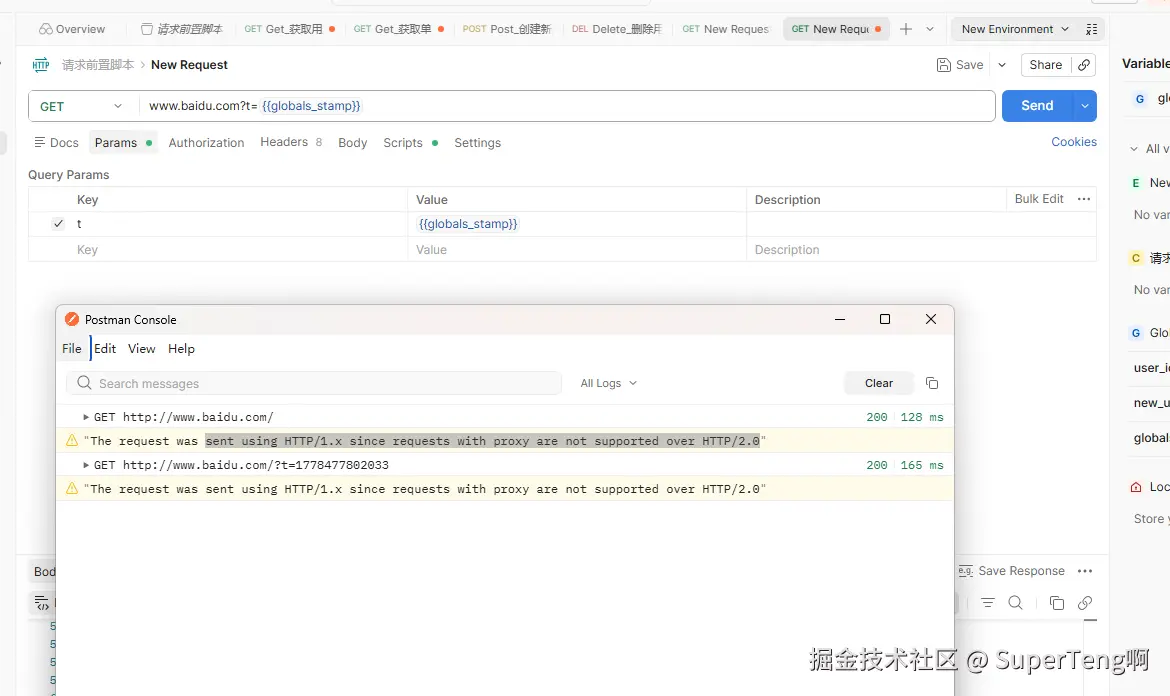The height and width of the screenshot is (696, 1170).
Task: Open the All Logs filter dropdown
Action: [x=608, y=383]
